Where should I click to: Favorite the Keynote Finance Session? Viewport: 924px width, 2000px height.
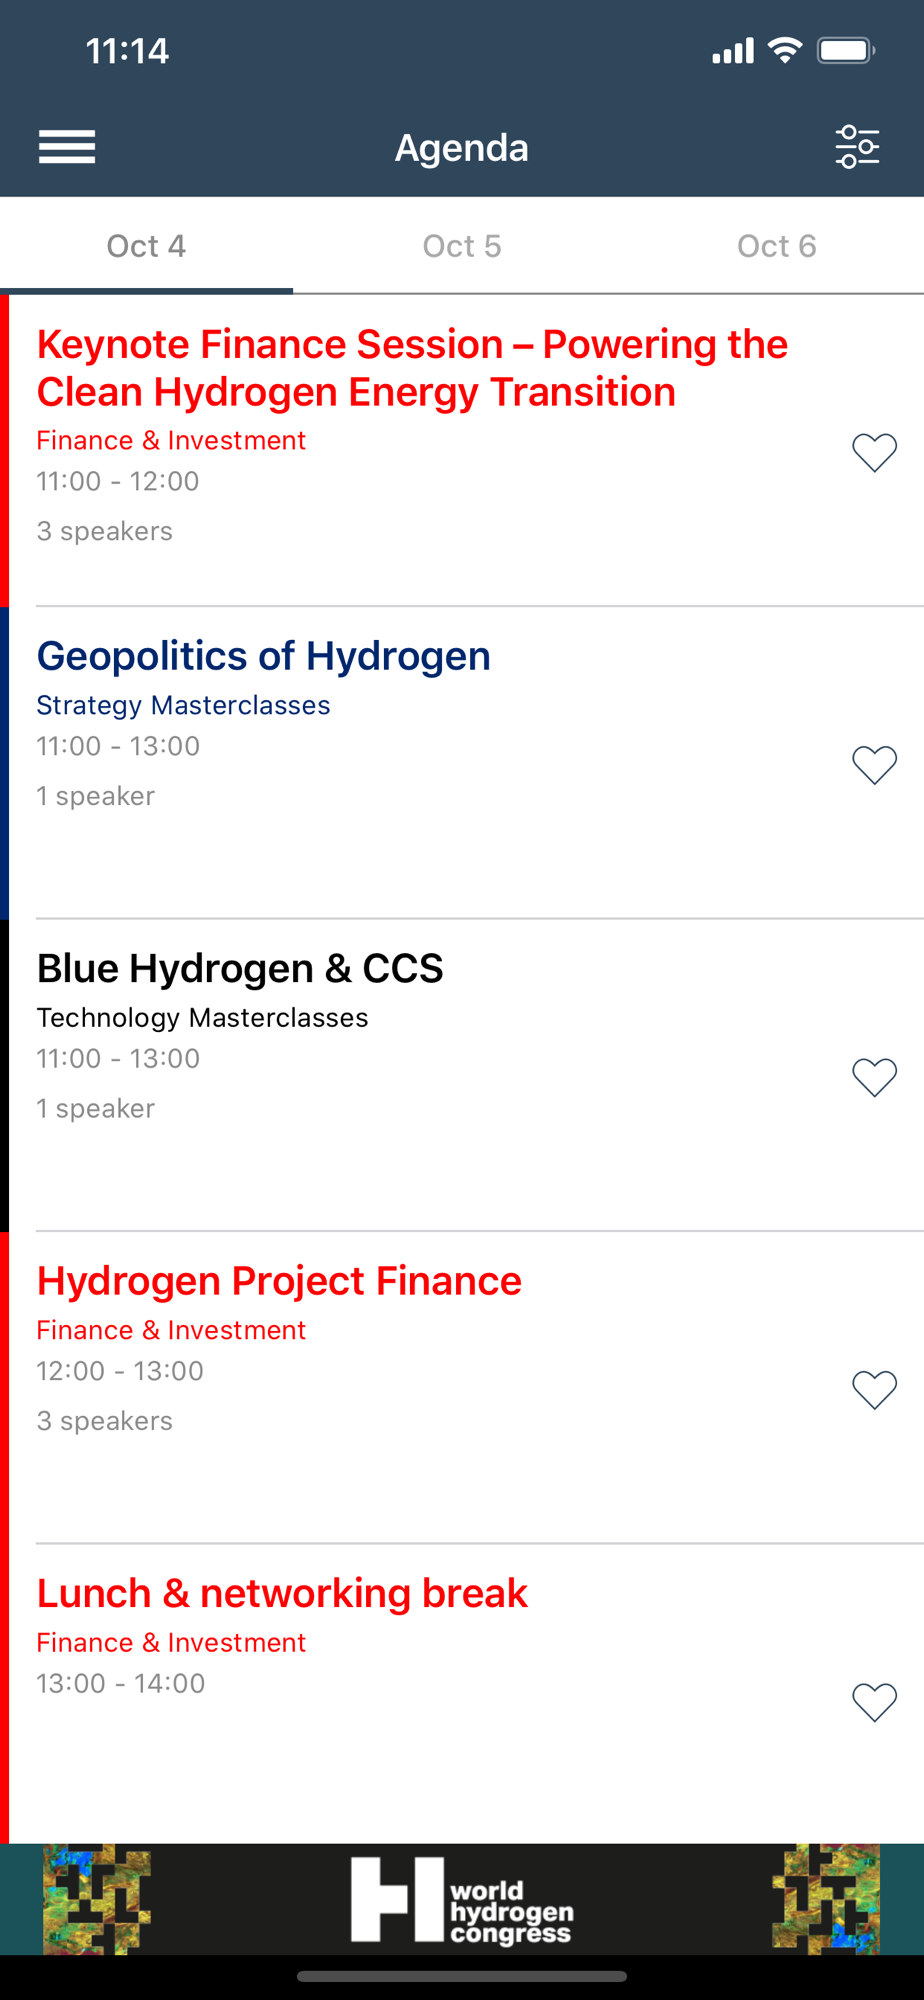(x=874, y=453)
